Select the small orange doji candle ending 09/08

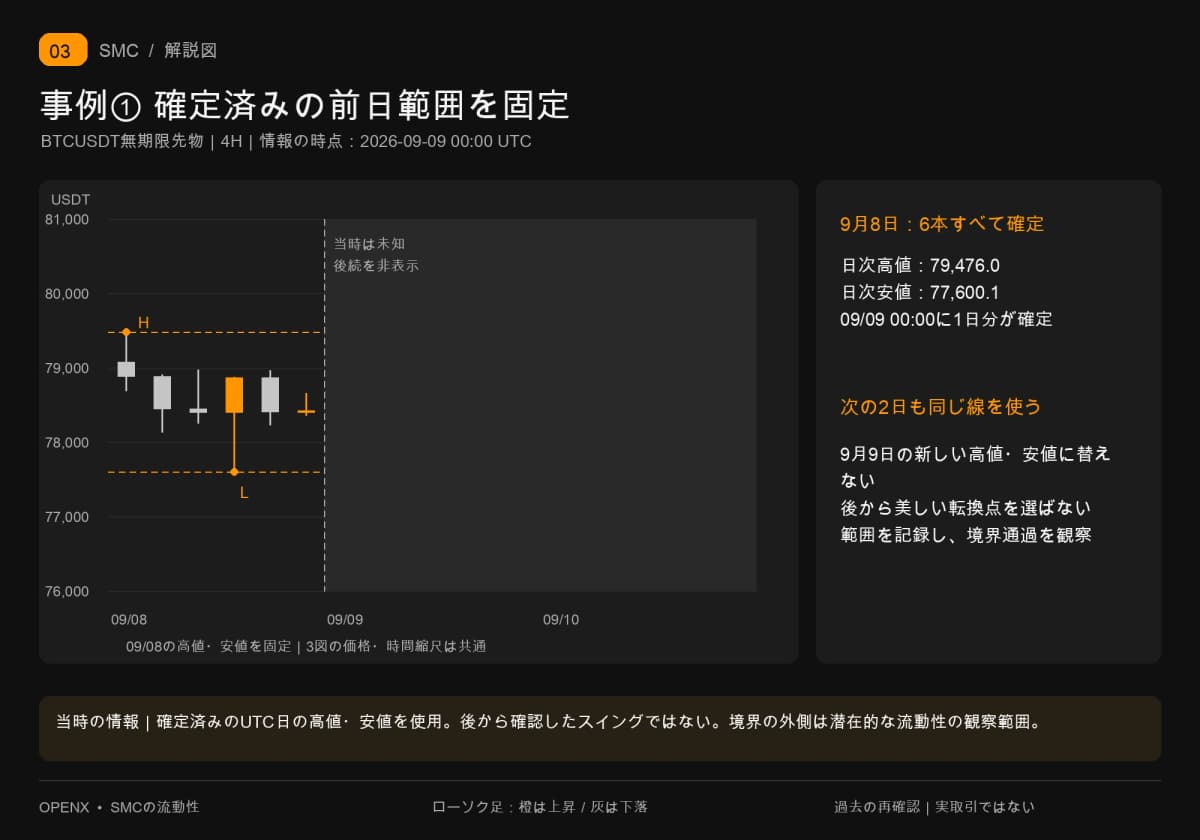coord(306,404)
